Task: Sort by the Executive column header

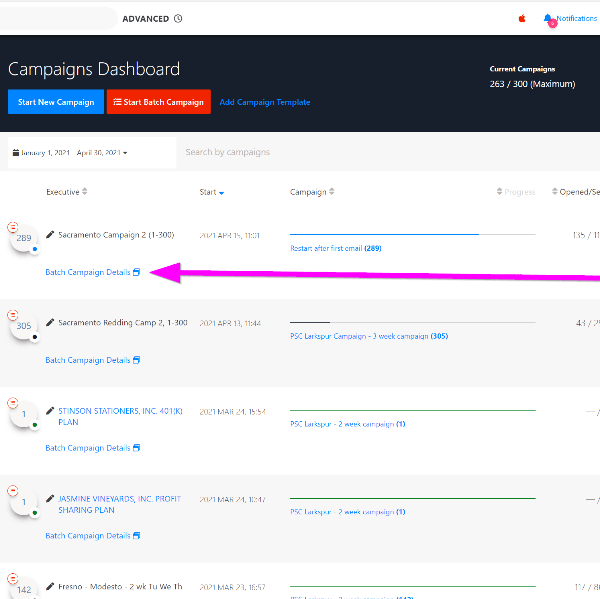Action: point(66,192)
